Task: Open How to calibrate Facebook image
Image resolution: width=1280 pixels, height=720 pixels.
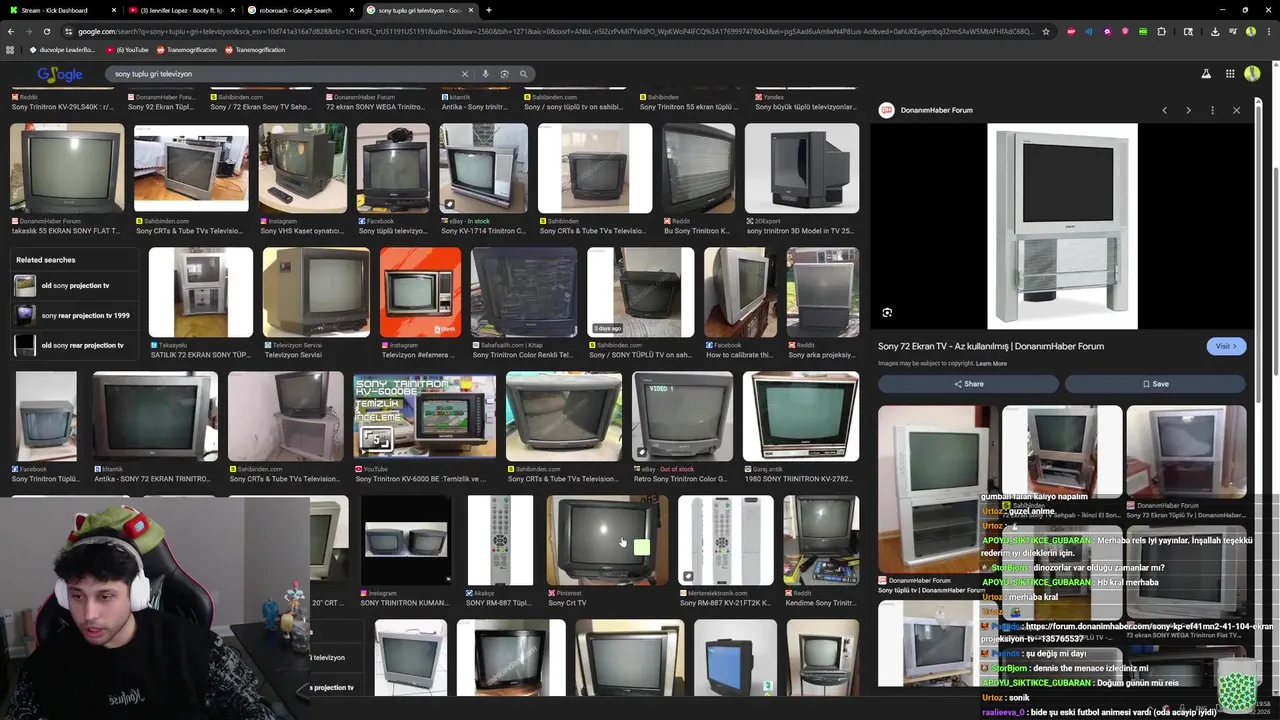Action: tap(741, 292)
